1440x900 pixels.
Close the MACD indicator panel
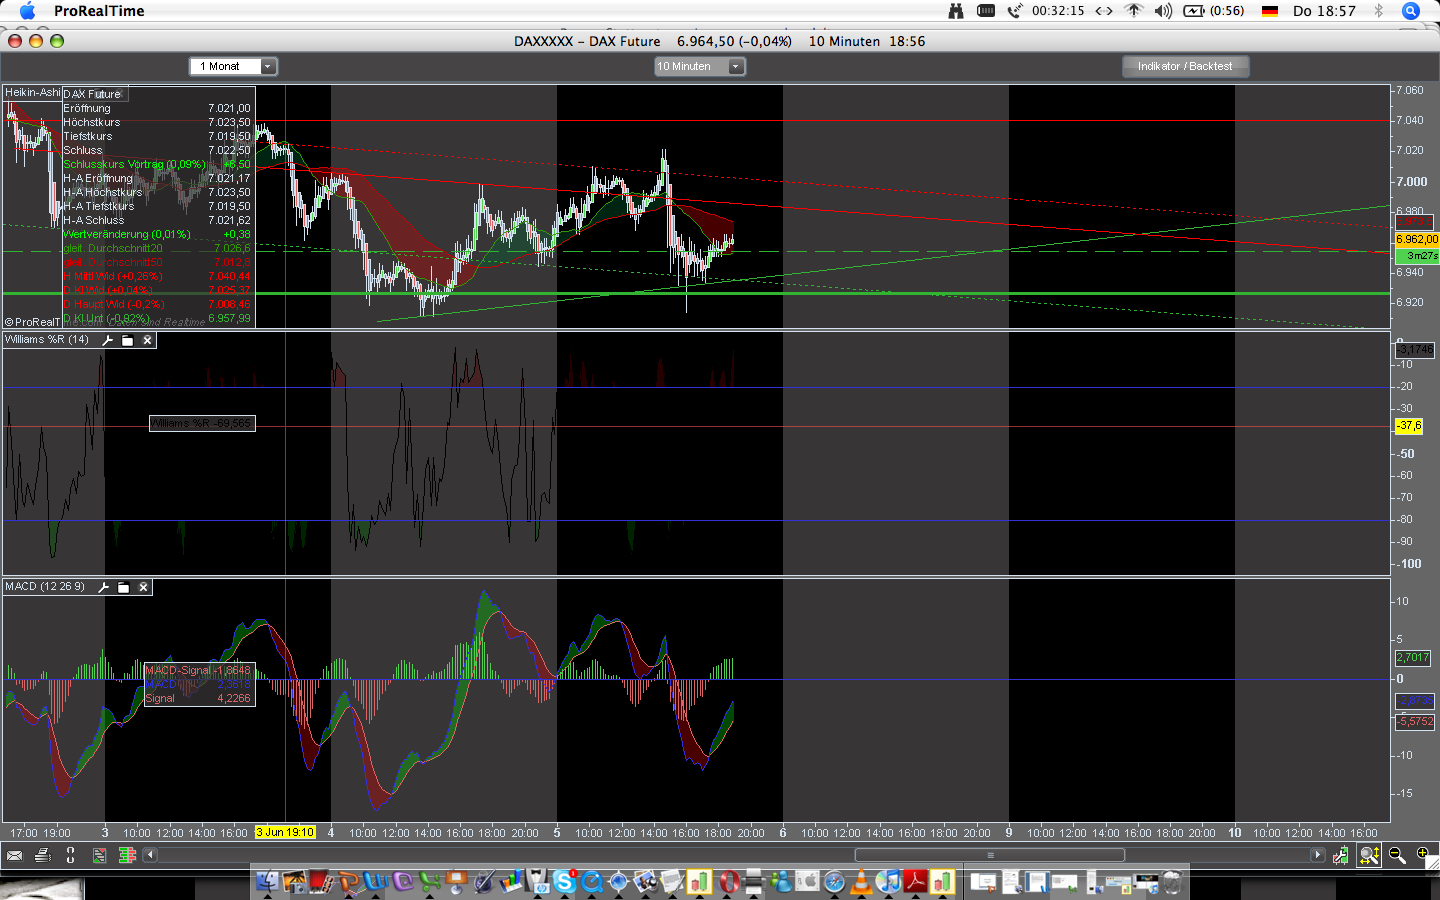(x=143, y=587)
